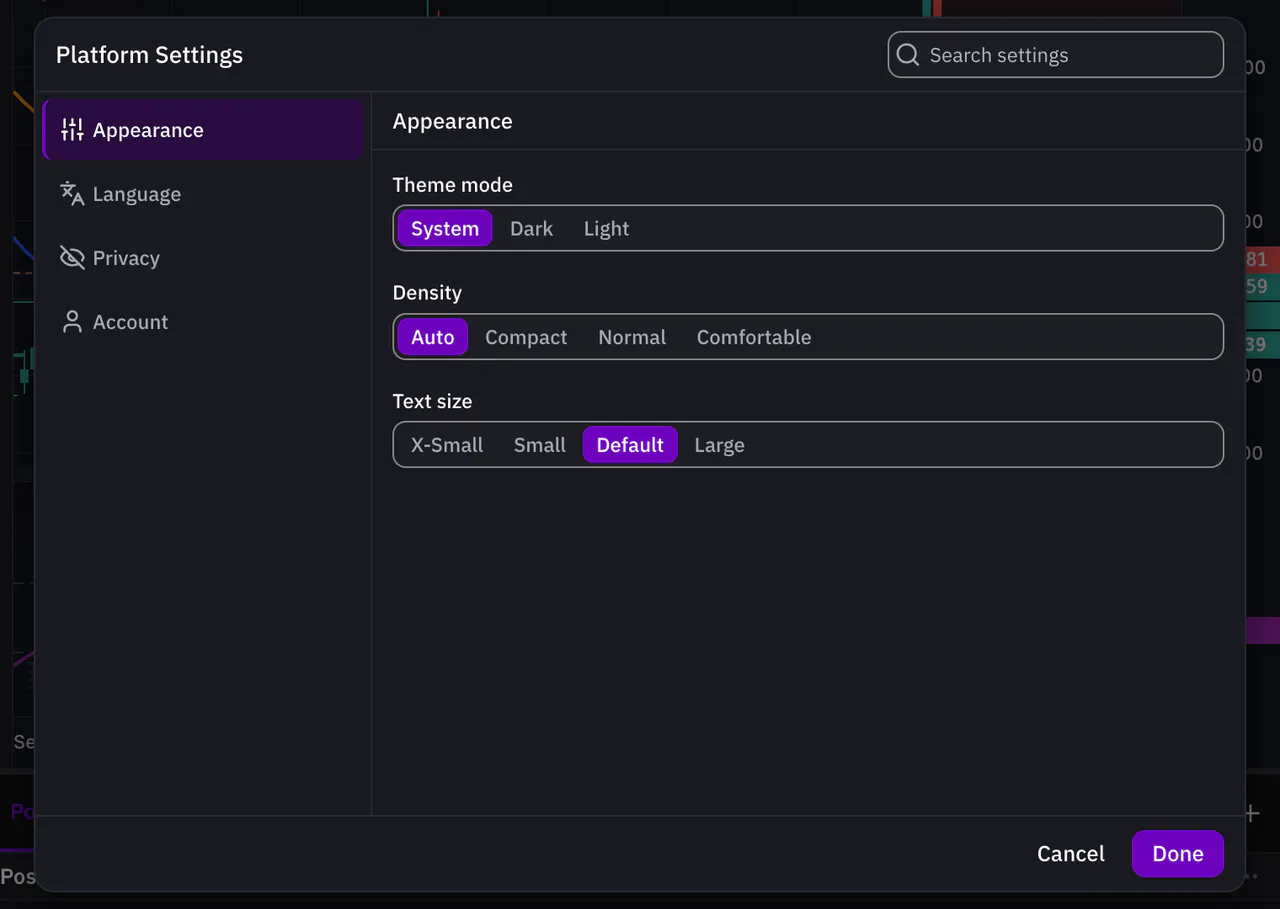Cancel the Platform Settings dialog
This screenshot has width=1280, height=909.
point(1071,854)
